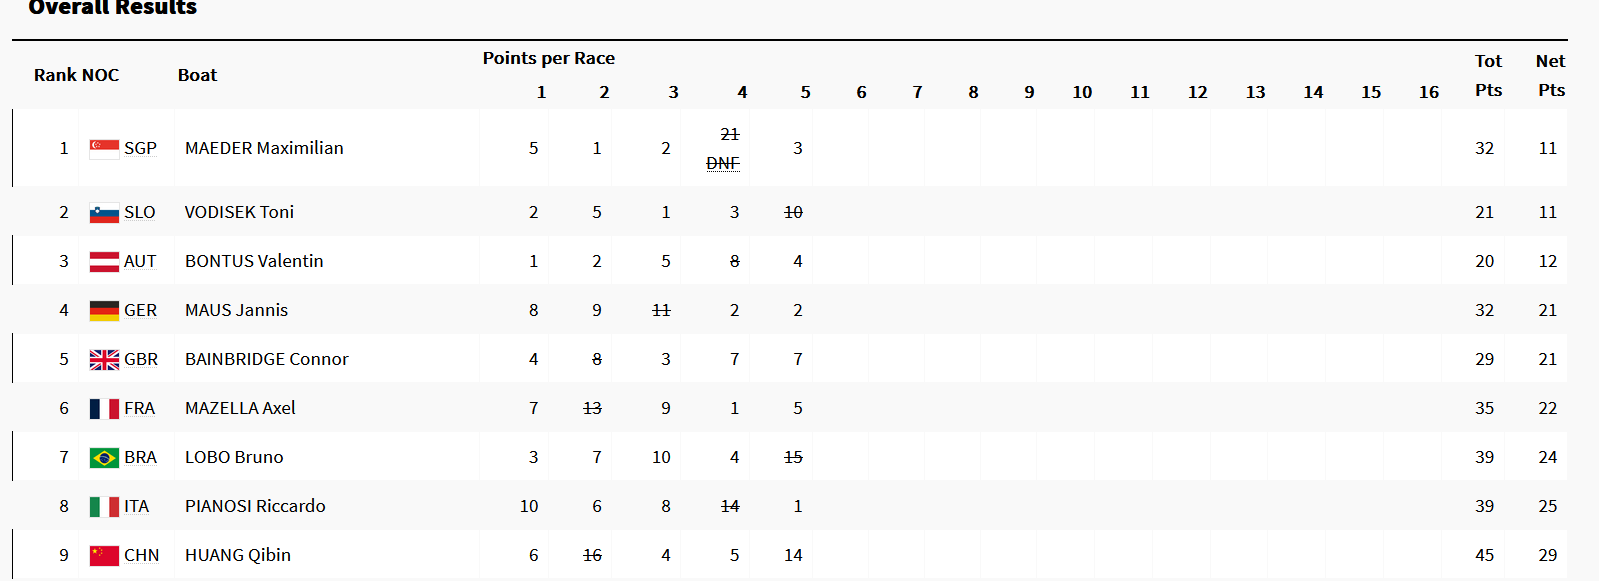Click the Slovenia flag icon
This screenshot has height=581, width=1599.
(104, 213)
